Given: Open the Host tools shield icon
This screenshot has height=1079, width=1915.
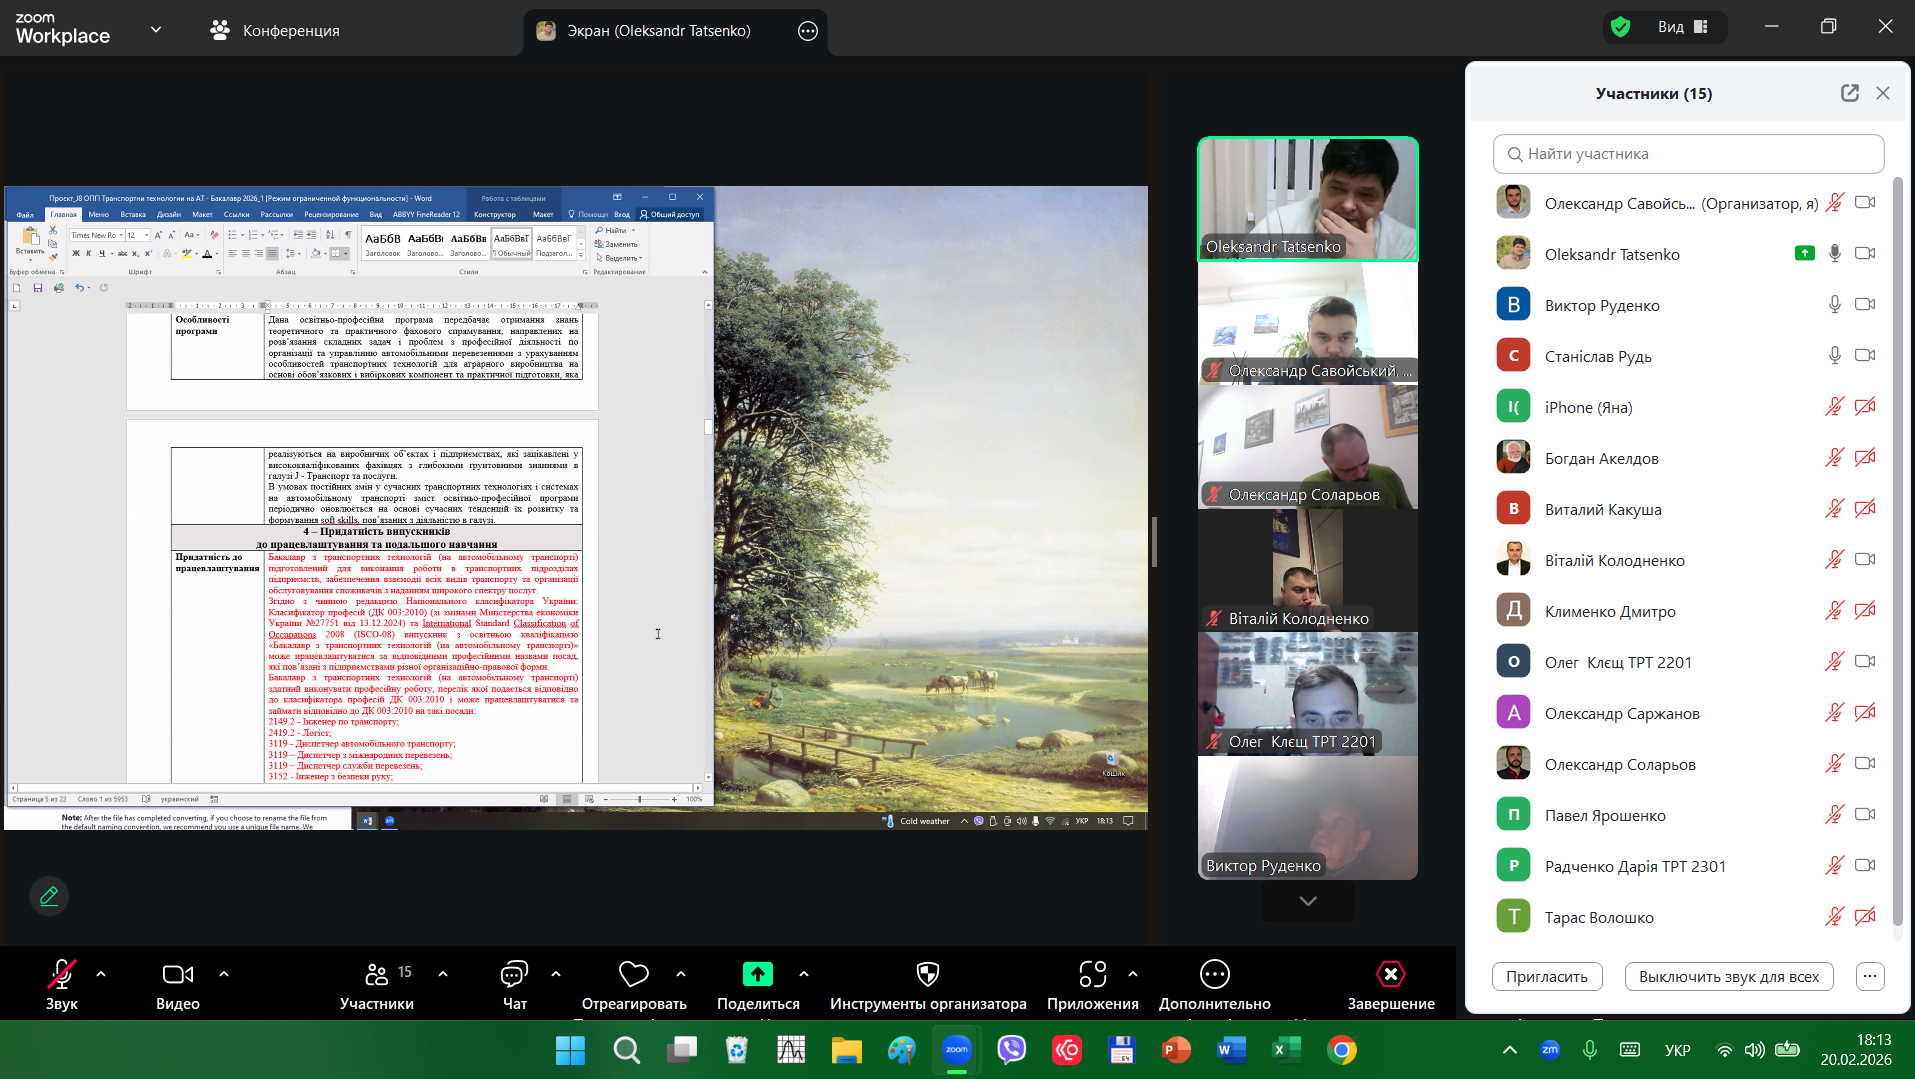Looking at the screenshot, I should click(x=927, y=974).
